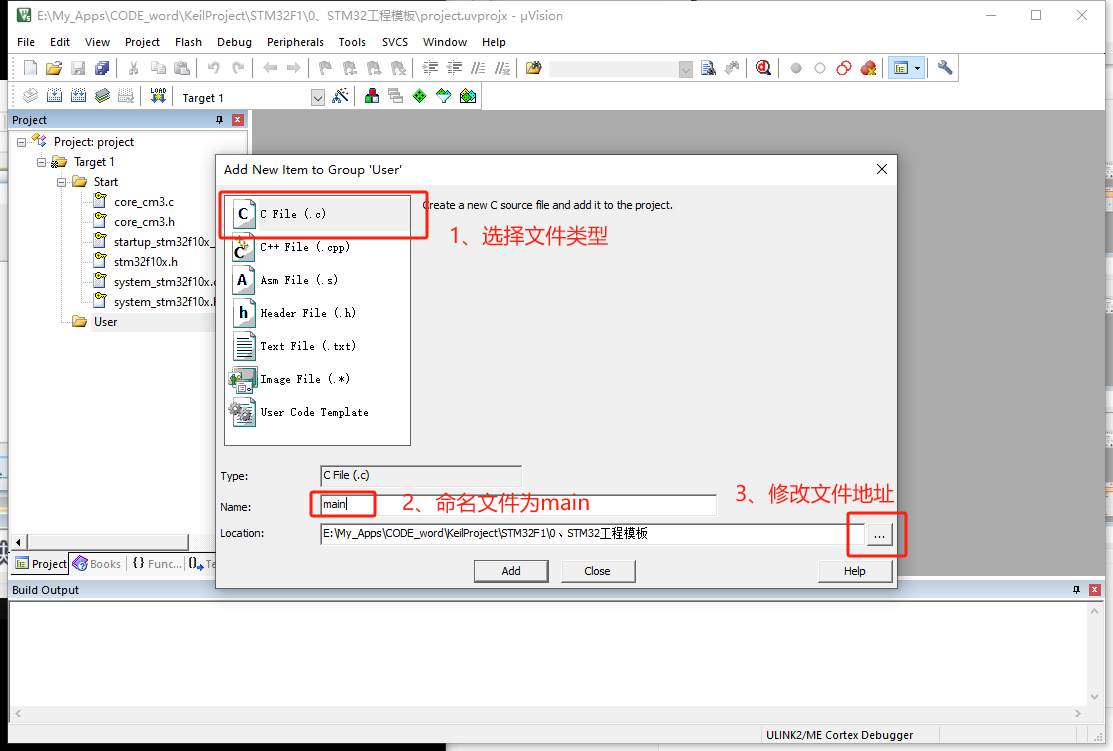Start the Debug session icon
The height and width of the screenshot is (751, 1113).
763,68
